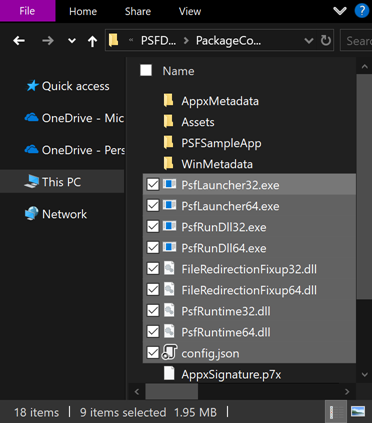Expand the ribbon chevron
This screenshot has width=372, height=423.
tap(340, 11)
